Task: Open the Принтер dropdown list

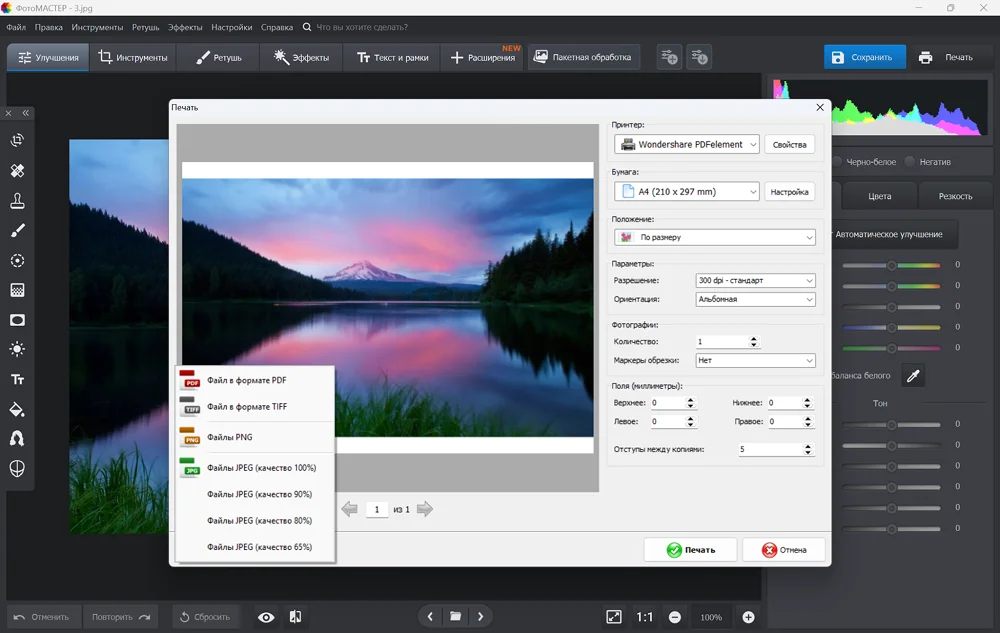Action: 687,144
